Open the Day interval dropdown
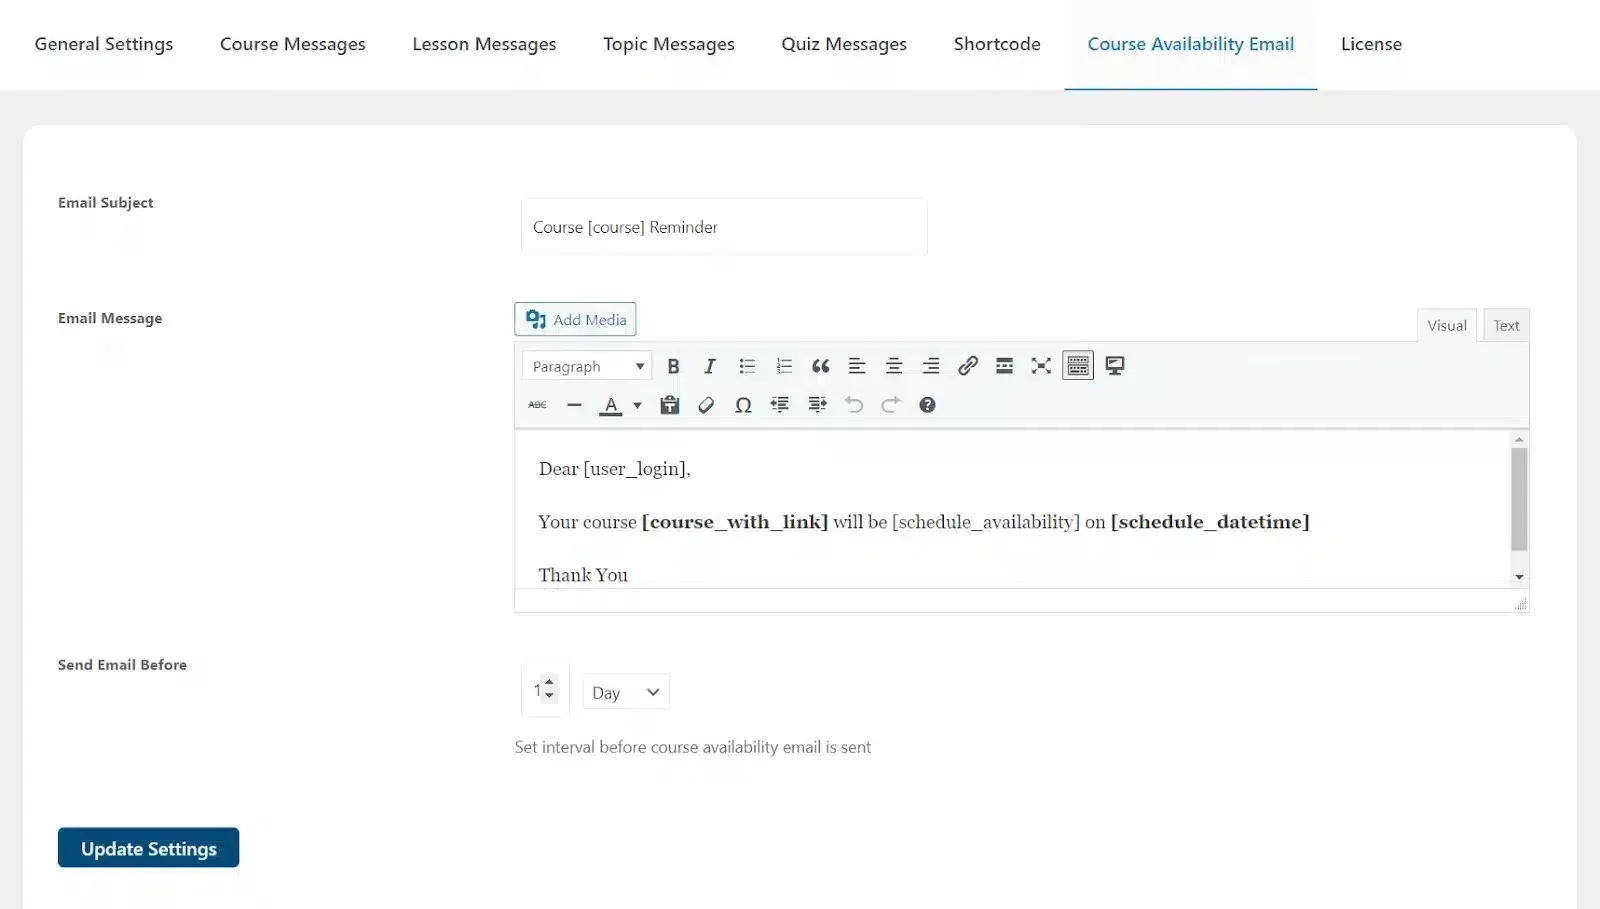 click(x=625, y=691)
